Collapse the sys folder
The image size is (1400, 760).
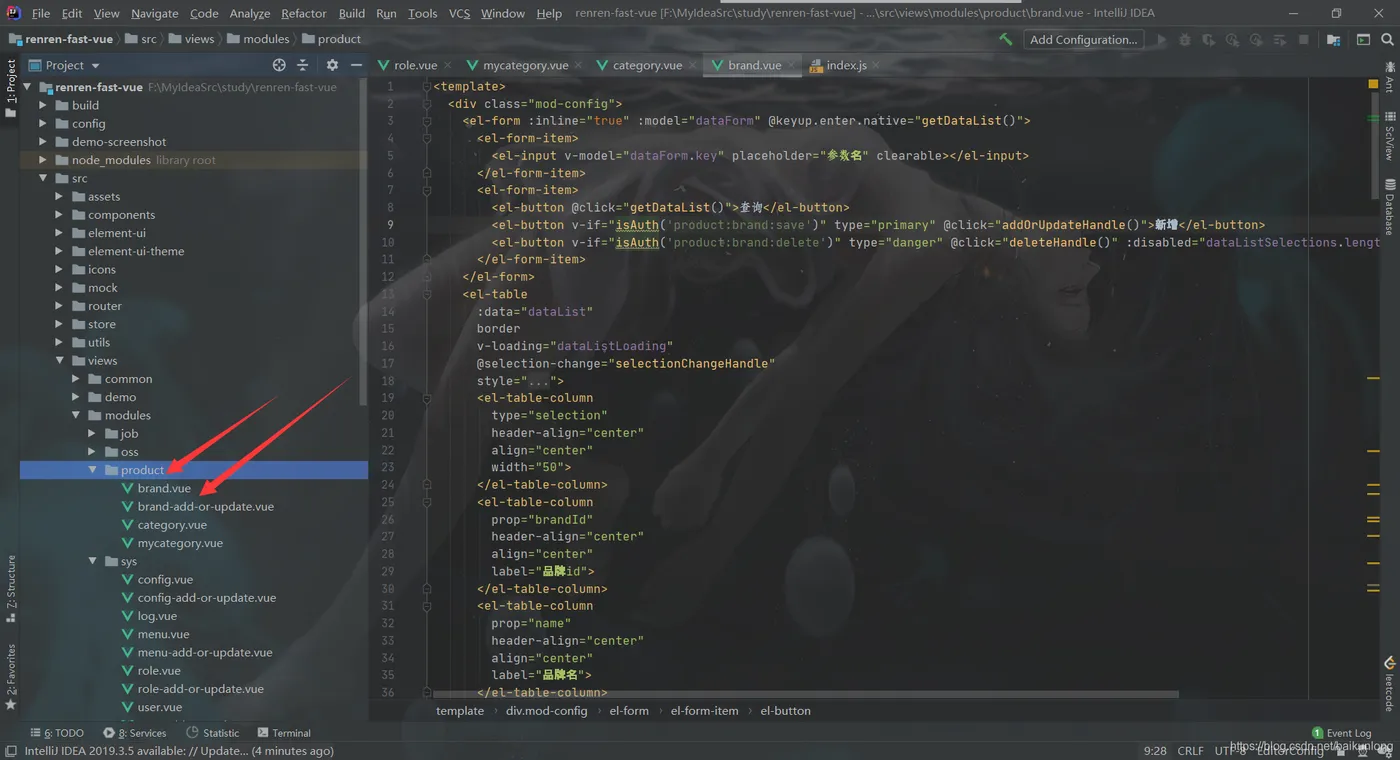click(92, 562)
